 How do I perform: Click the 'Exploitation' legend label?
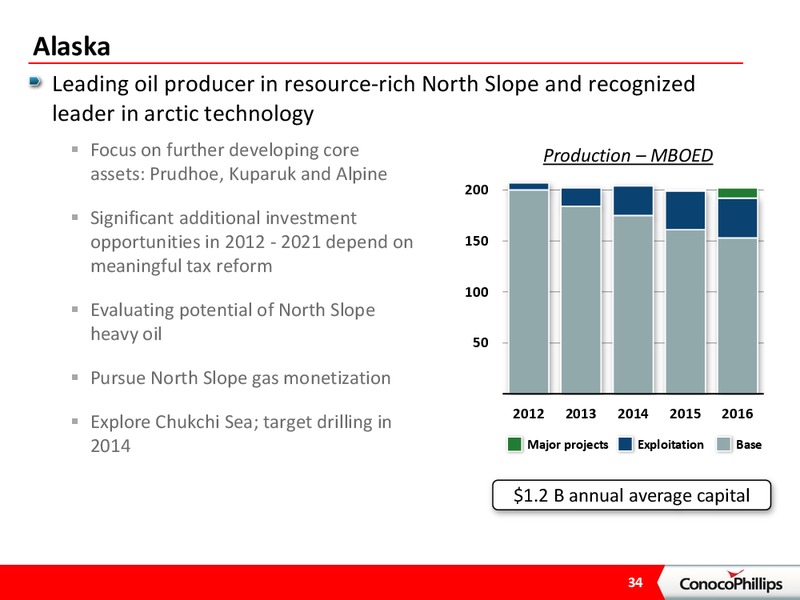tap(670, 444)
